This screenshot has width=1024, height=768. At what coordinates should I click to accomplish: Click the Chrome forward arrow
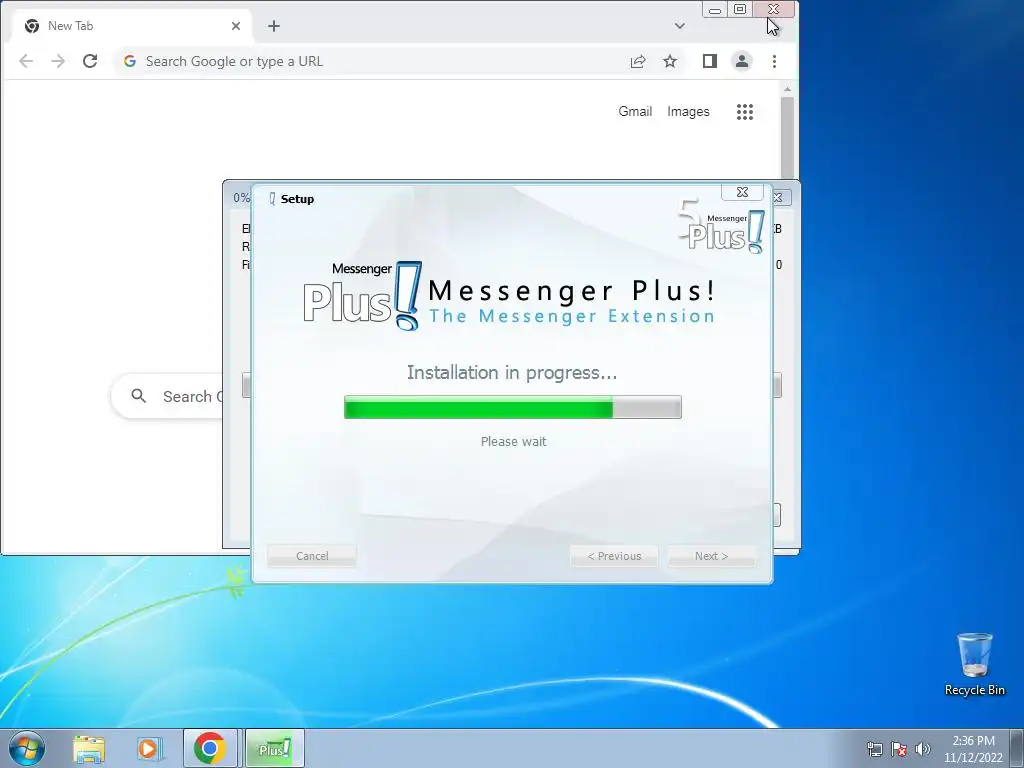[x=58, y=61]
